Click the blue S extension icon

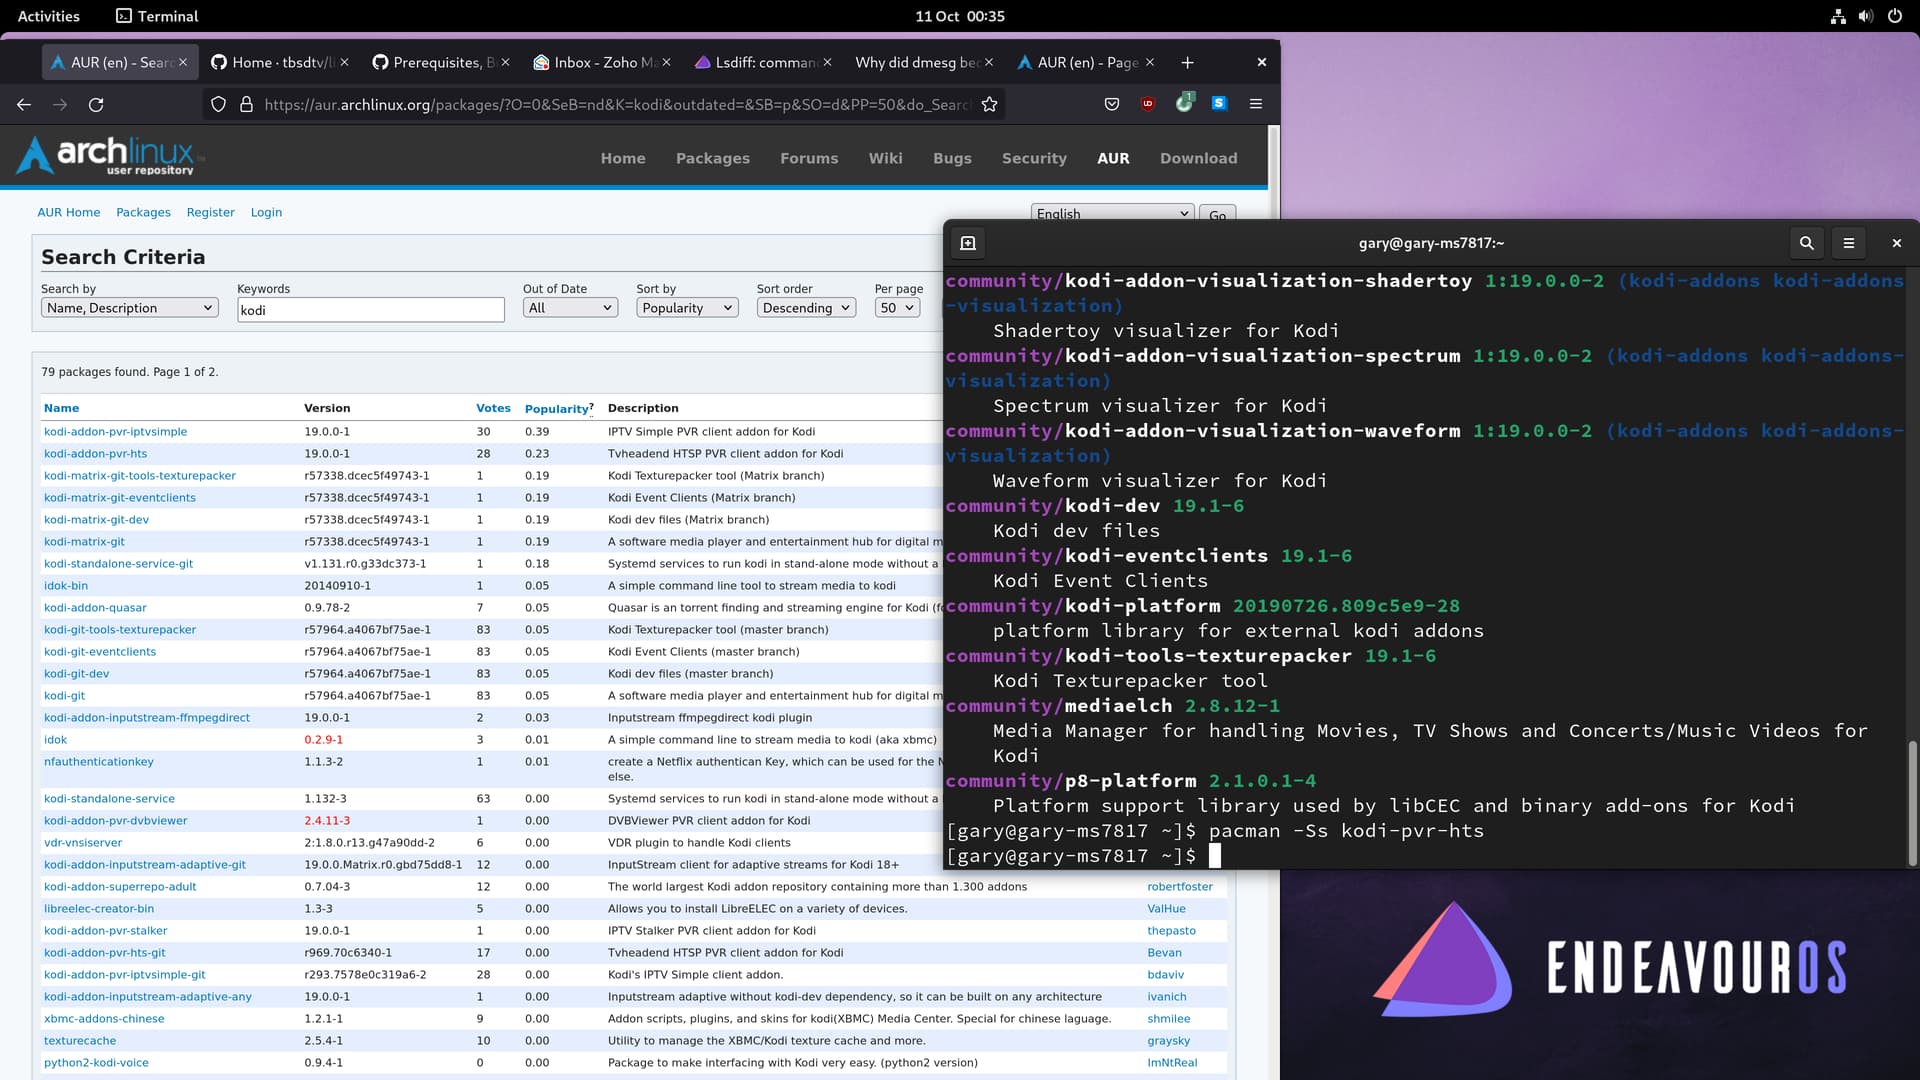(1219, 103)
